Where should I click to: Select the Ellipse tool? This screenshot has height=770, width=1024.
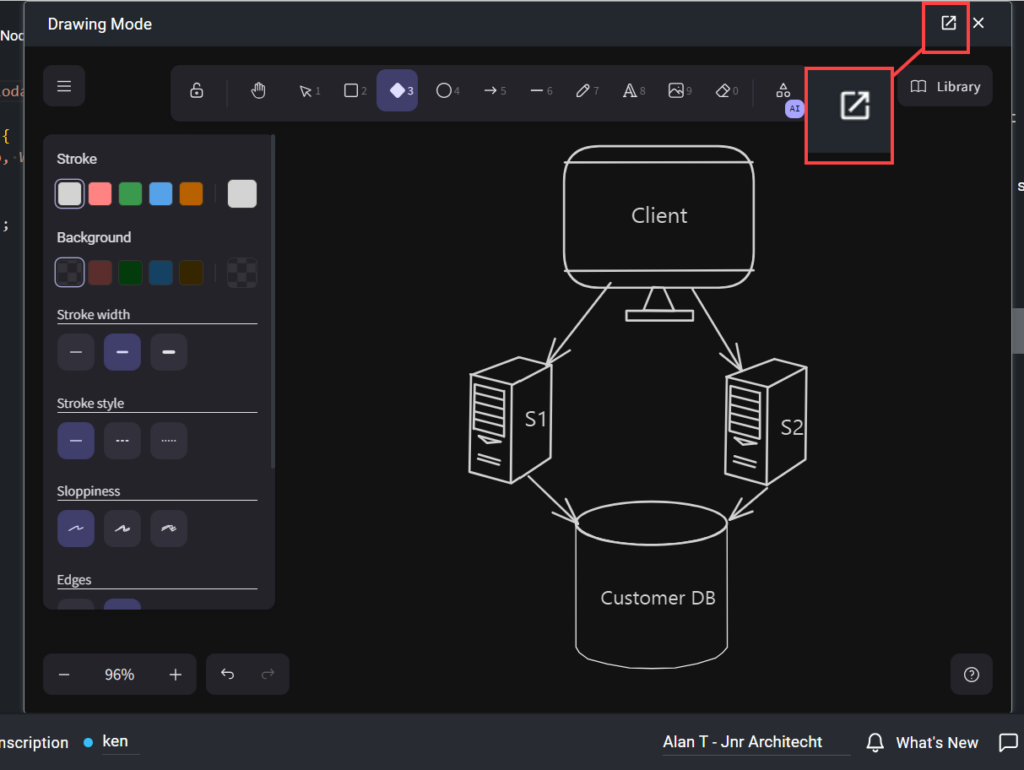point(444,90)
